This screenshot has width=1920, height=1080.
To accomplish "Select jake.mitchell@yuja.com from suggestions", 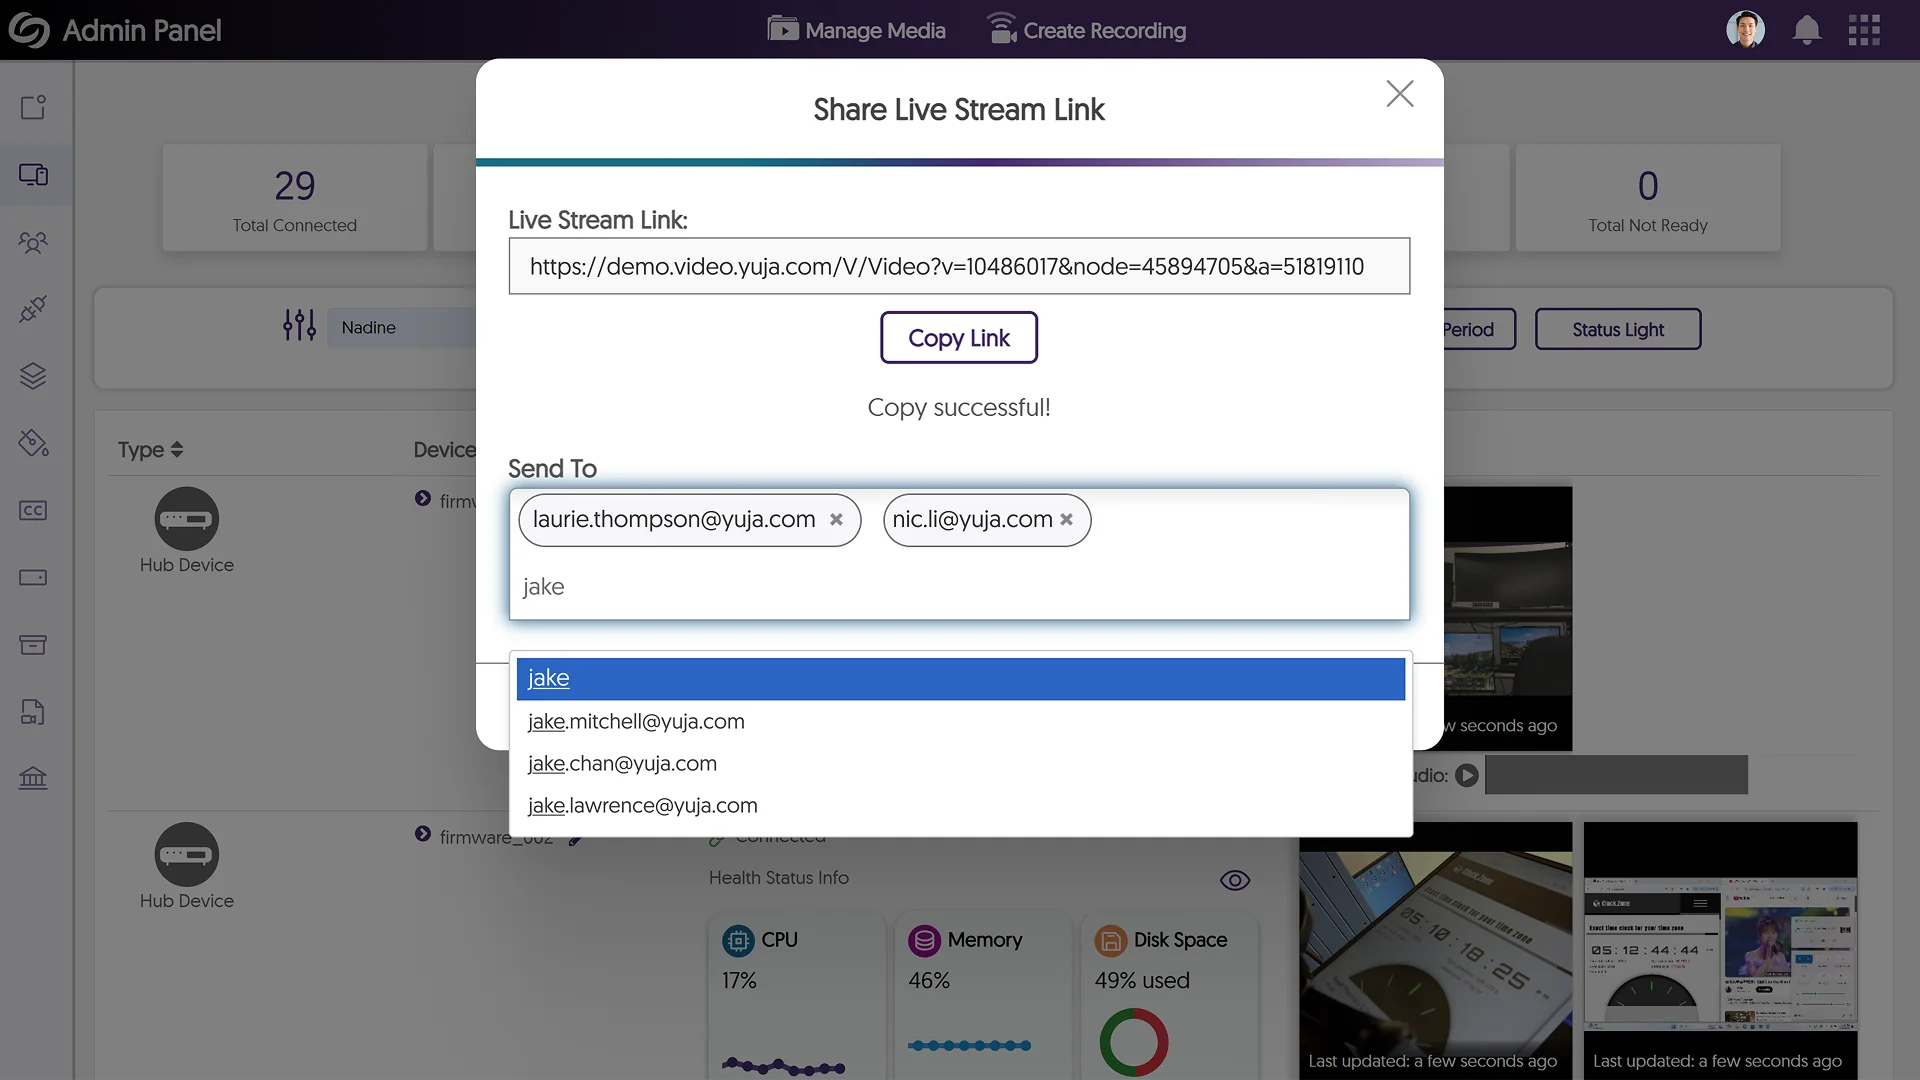I will [x=636, y=721].
